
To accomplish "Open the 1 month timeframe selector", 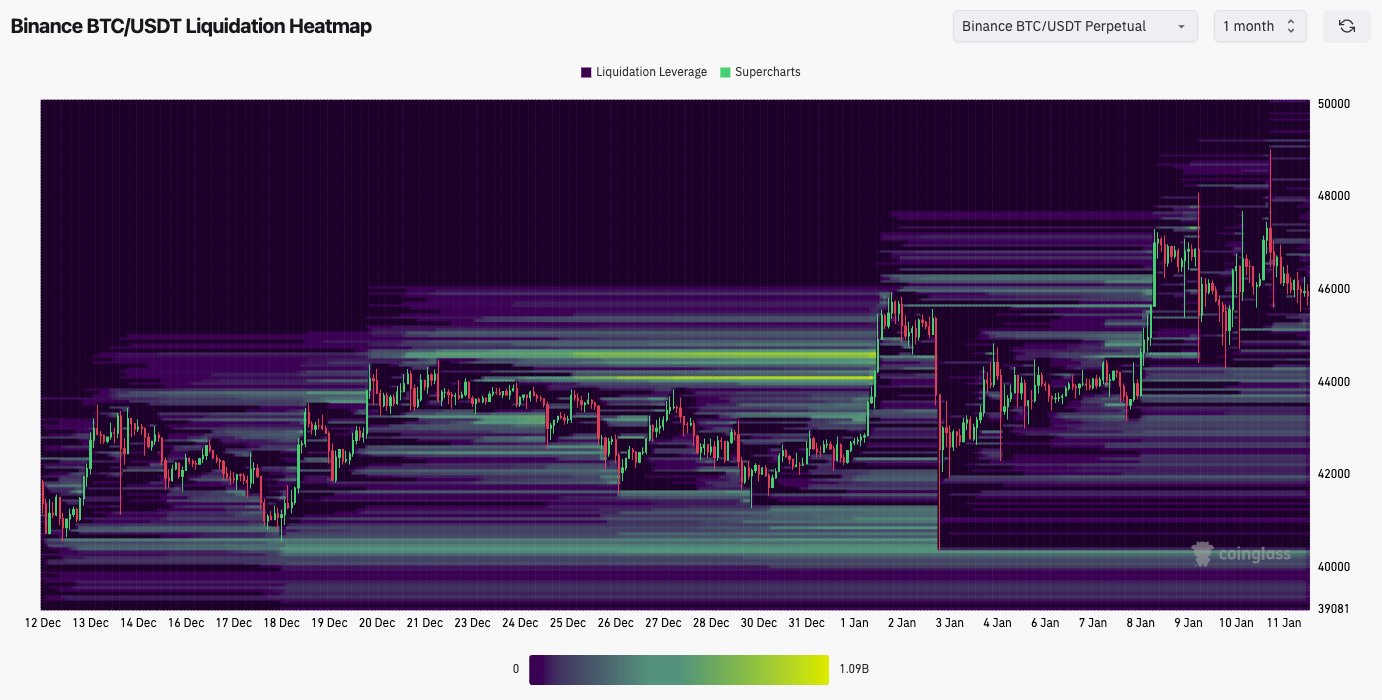I will click(1260, 26).
